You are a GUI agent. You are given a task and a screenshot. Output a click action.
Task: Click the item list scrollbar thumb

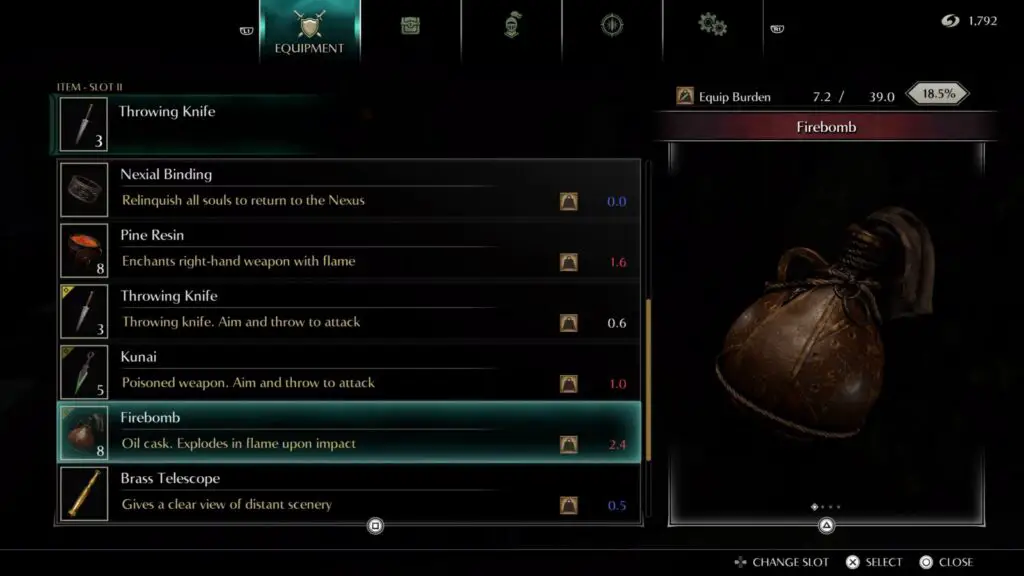[x=648, y=380]
